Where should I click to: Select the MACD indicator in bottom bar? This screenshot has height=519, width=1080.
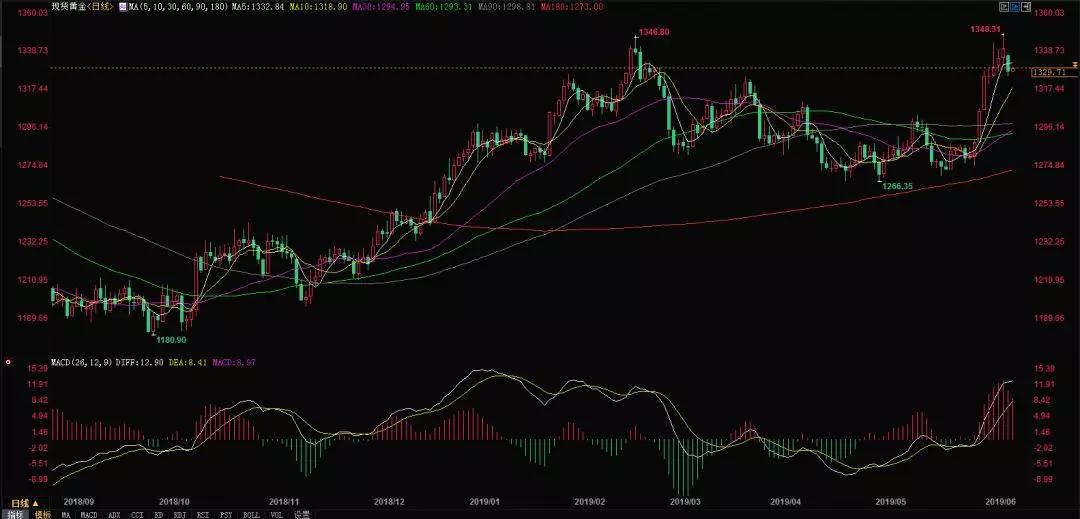point(89,514)
